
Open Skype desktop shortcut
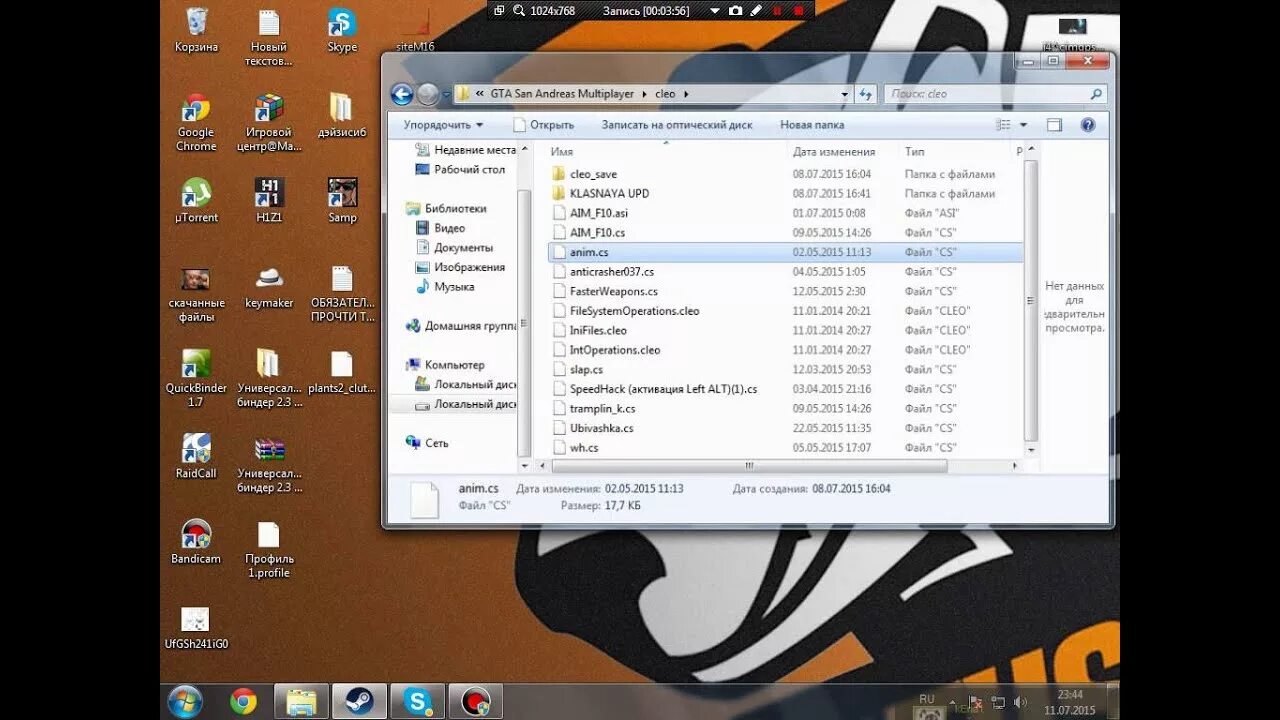pyautogui.click(x=342, y=31)
